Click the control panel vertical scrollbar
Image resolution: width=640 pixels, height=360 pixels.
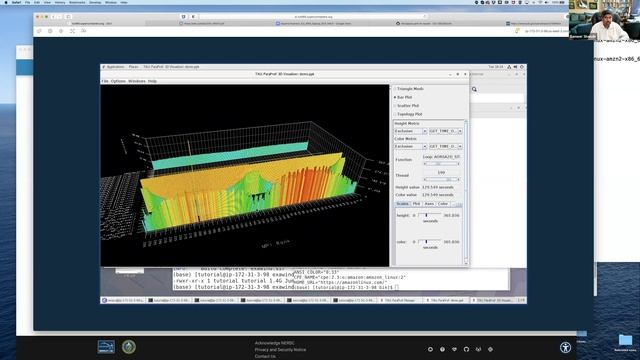pos(466,192)
